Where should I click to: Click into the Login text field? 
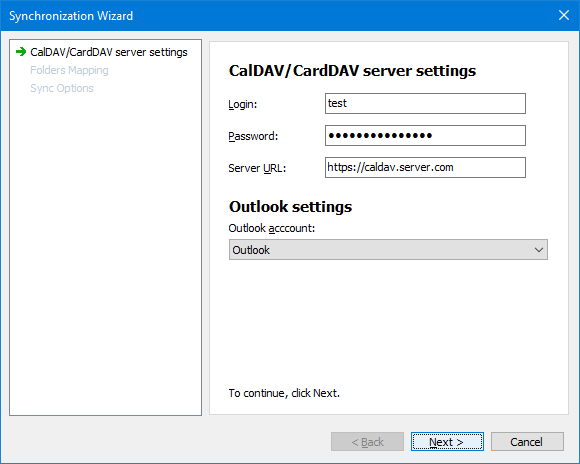click(425, 104)
